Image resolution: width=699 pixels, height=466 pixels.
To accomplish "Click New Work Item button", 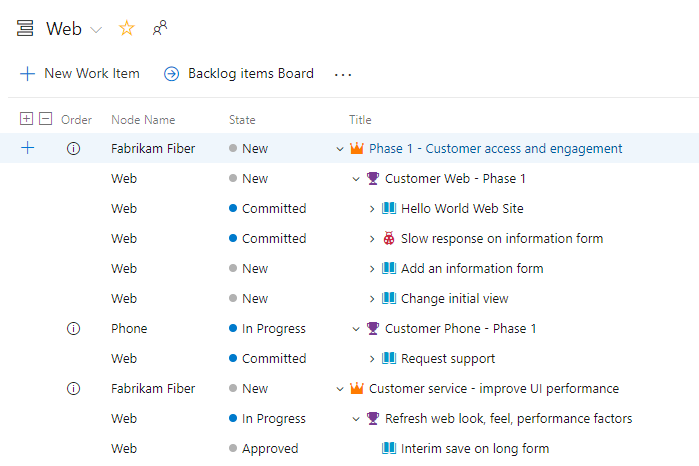I will tap(80, 74).
